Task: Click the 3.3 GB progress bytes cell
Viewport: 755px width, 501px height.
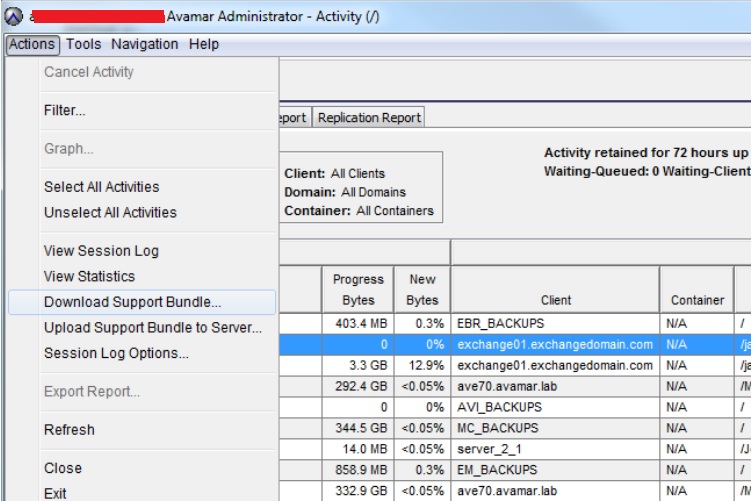Action: [358, 366]
